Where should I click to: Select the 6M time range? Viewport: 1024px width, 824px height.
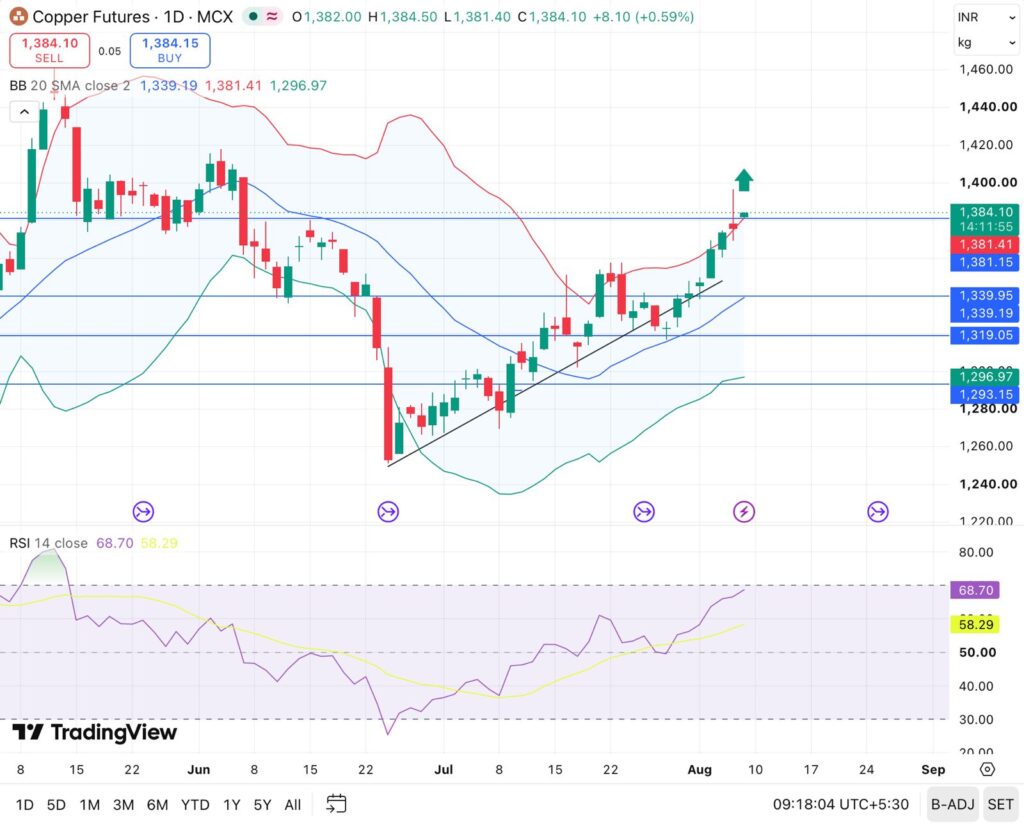(x=157, y=804)
